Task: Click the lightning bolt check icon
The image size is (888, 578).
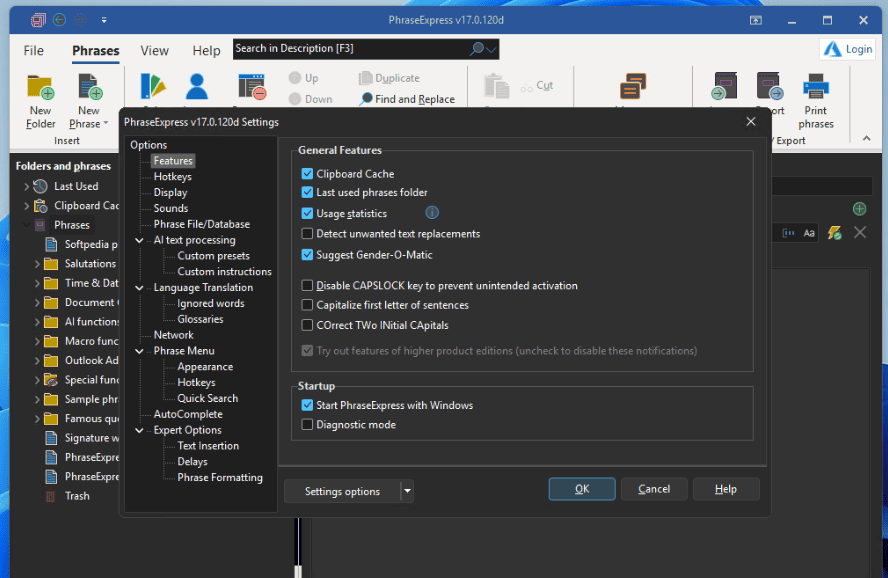Action: [x=834, y=233]
